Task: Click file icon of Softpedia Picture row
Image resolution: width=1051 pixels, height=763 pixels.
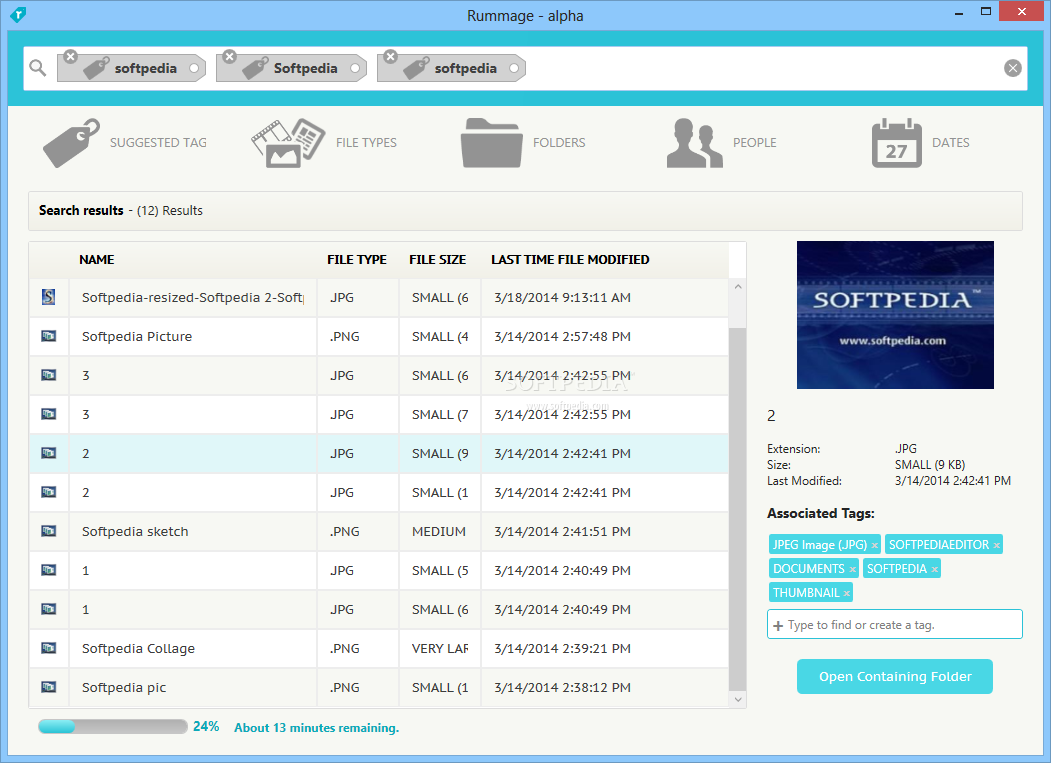Action: coord(48,336)
